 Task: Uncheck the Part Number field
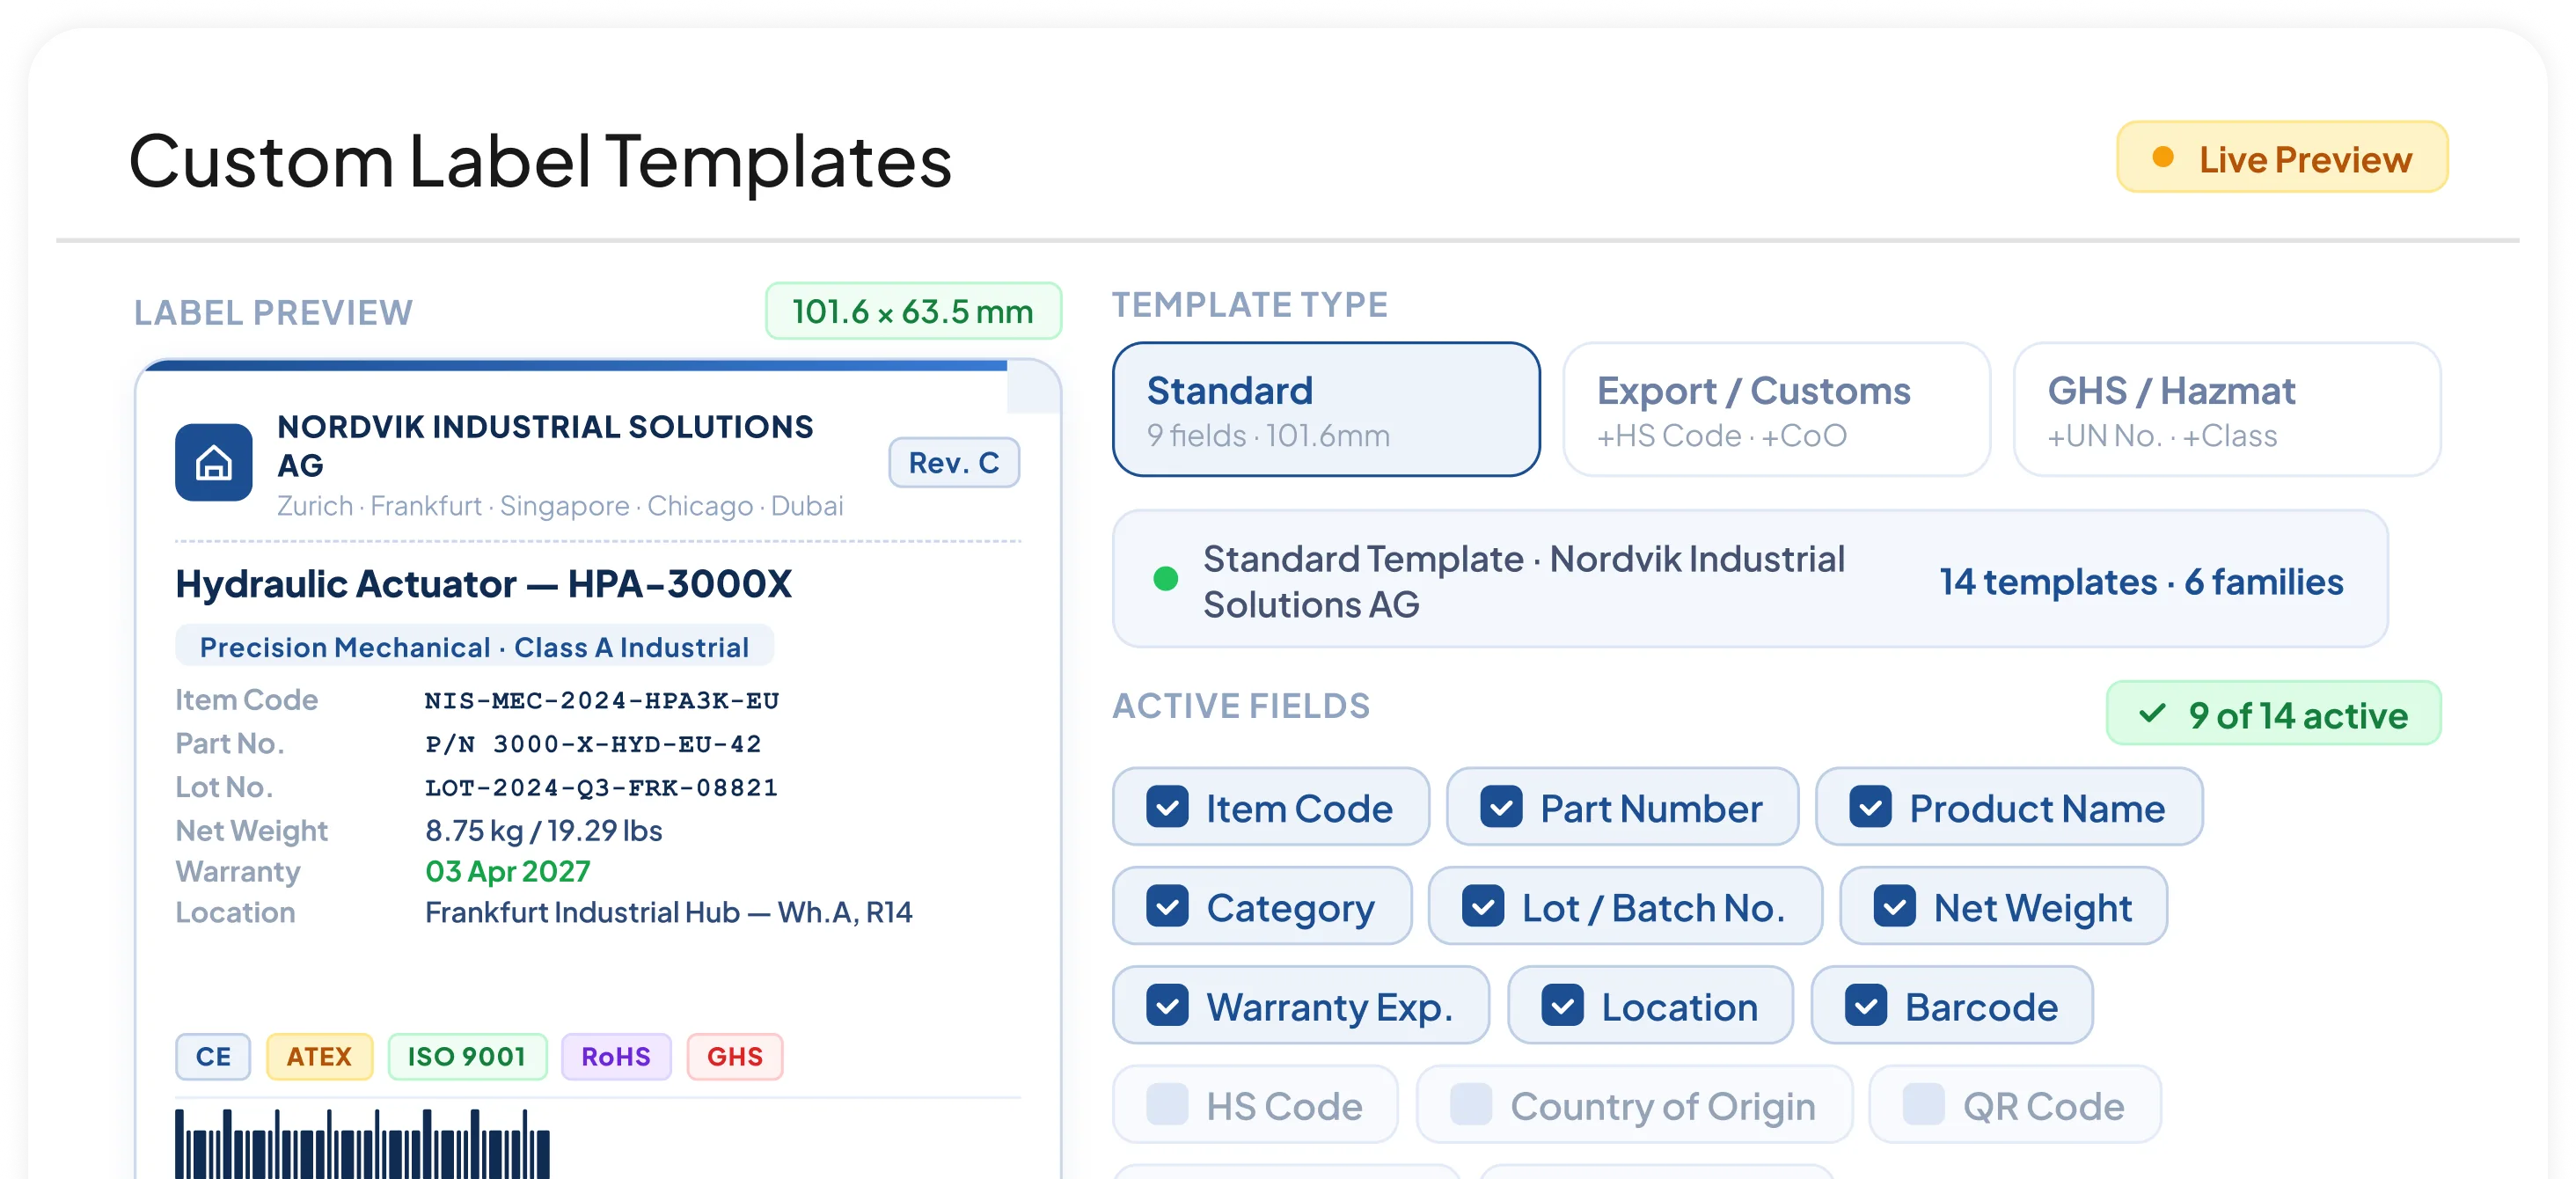tap(1501, 807)
